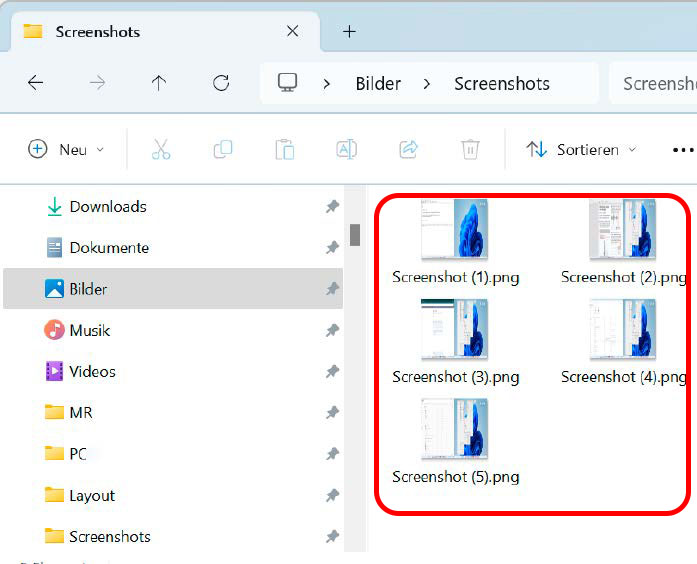Click the Rename icon in toolbar
The image size is (697, 564).
[x=346, y=149]
